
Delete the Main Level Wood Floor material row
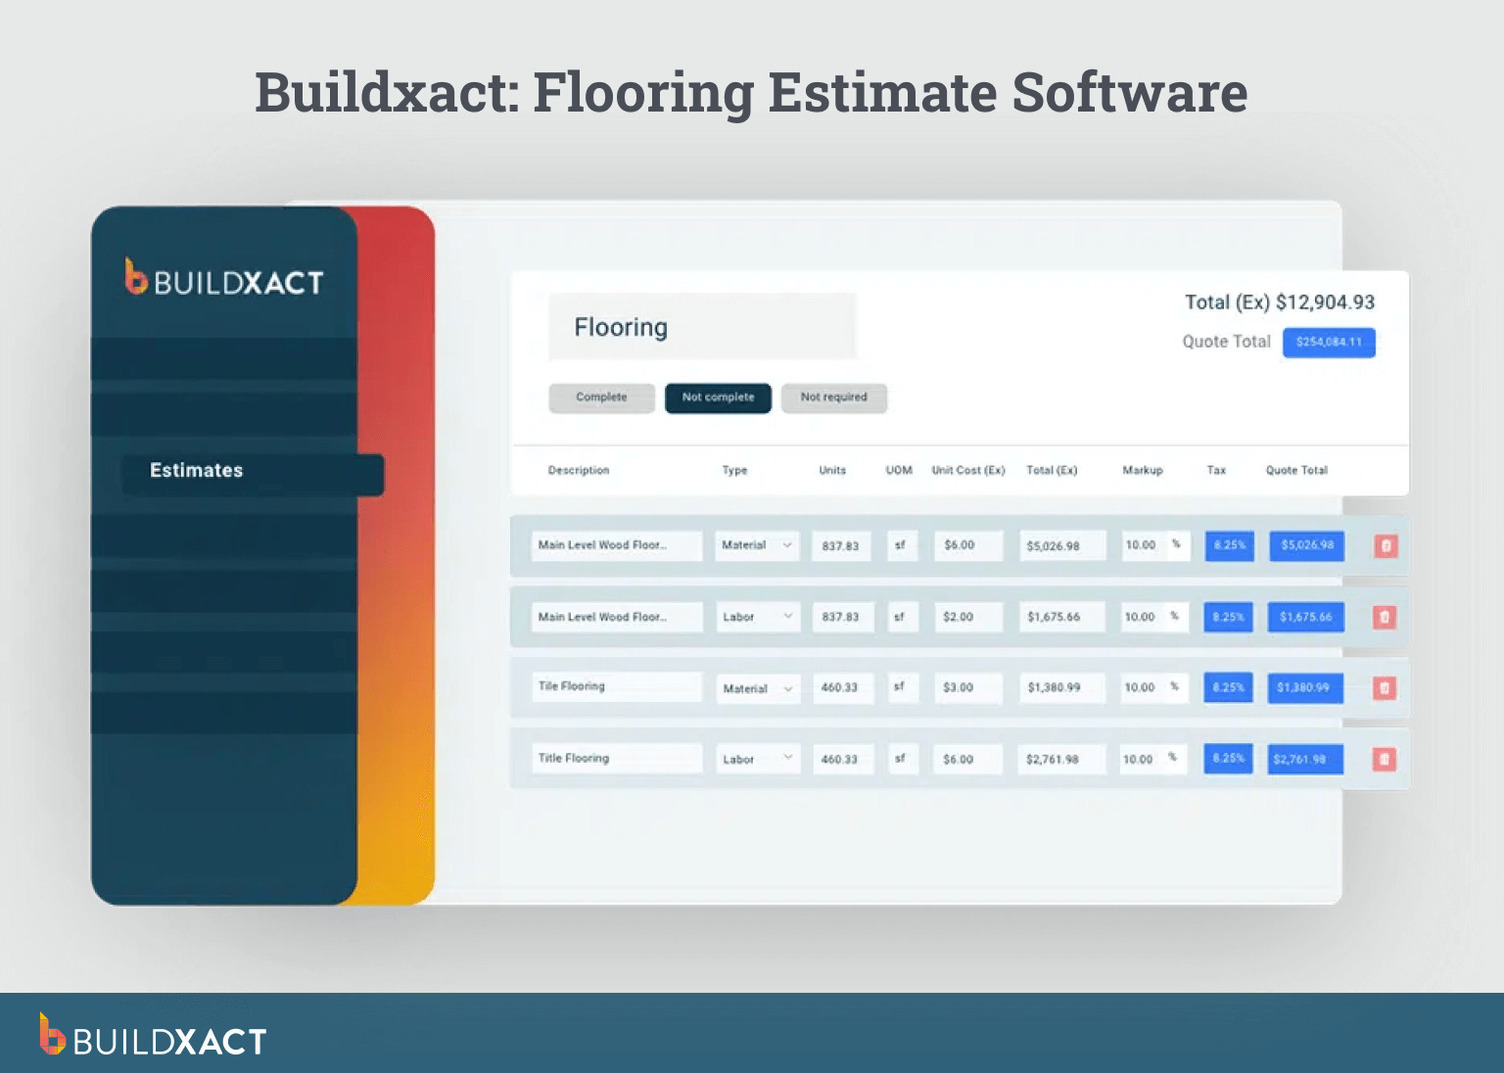1384,546
